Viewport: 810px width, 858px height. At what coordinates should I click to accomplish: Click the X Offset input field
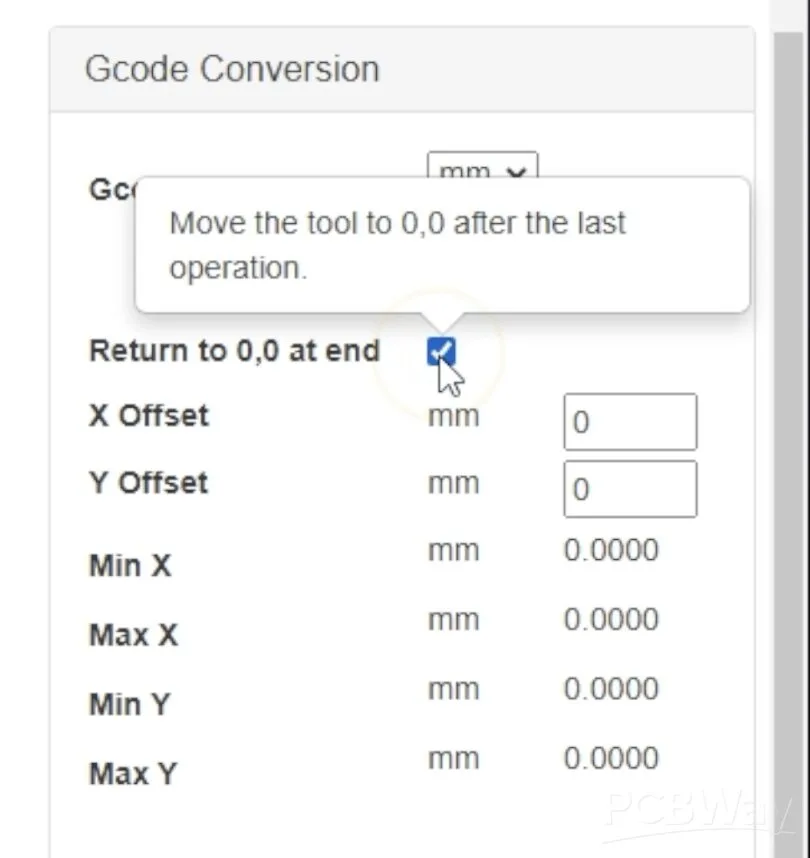630,422
